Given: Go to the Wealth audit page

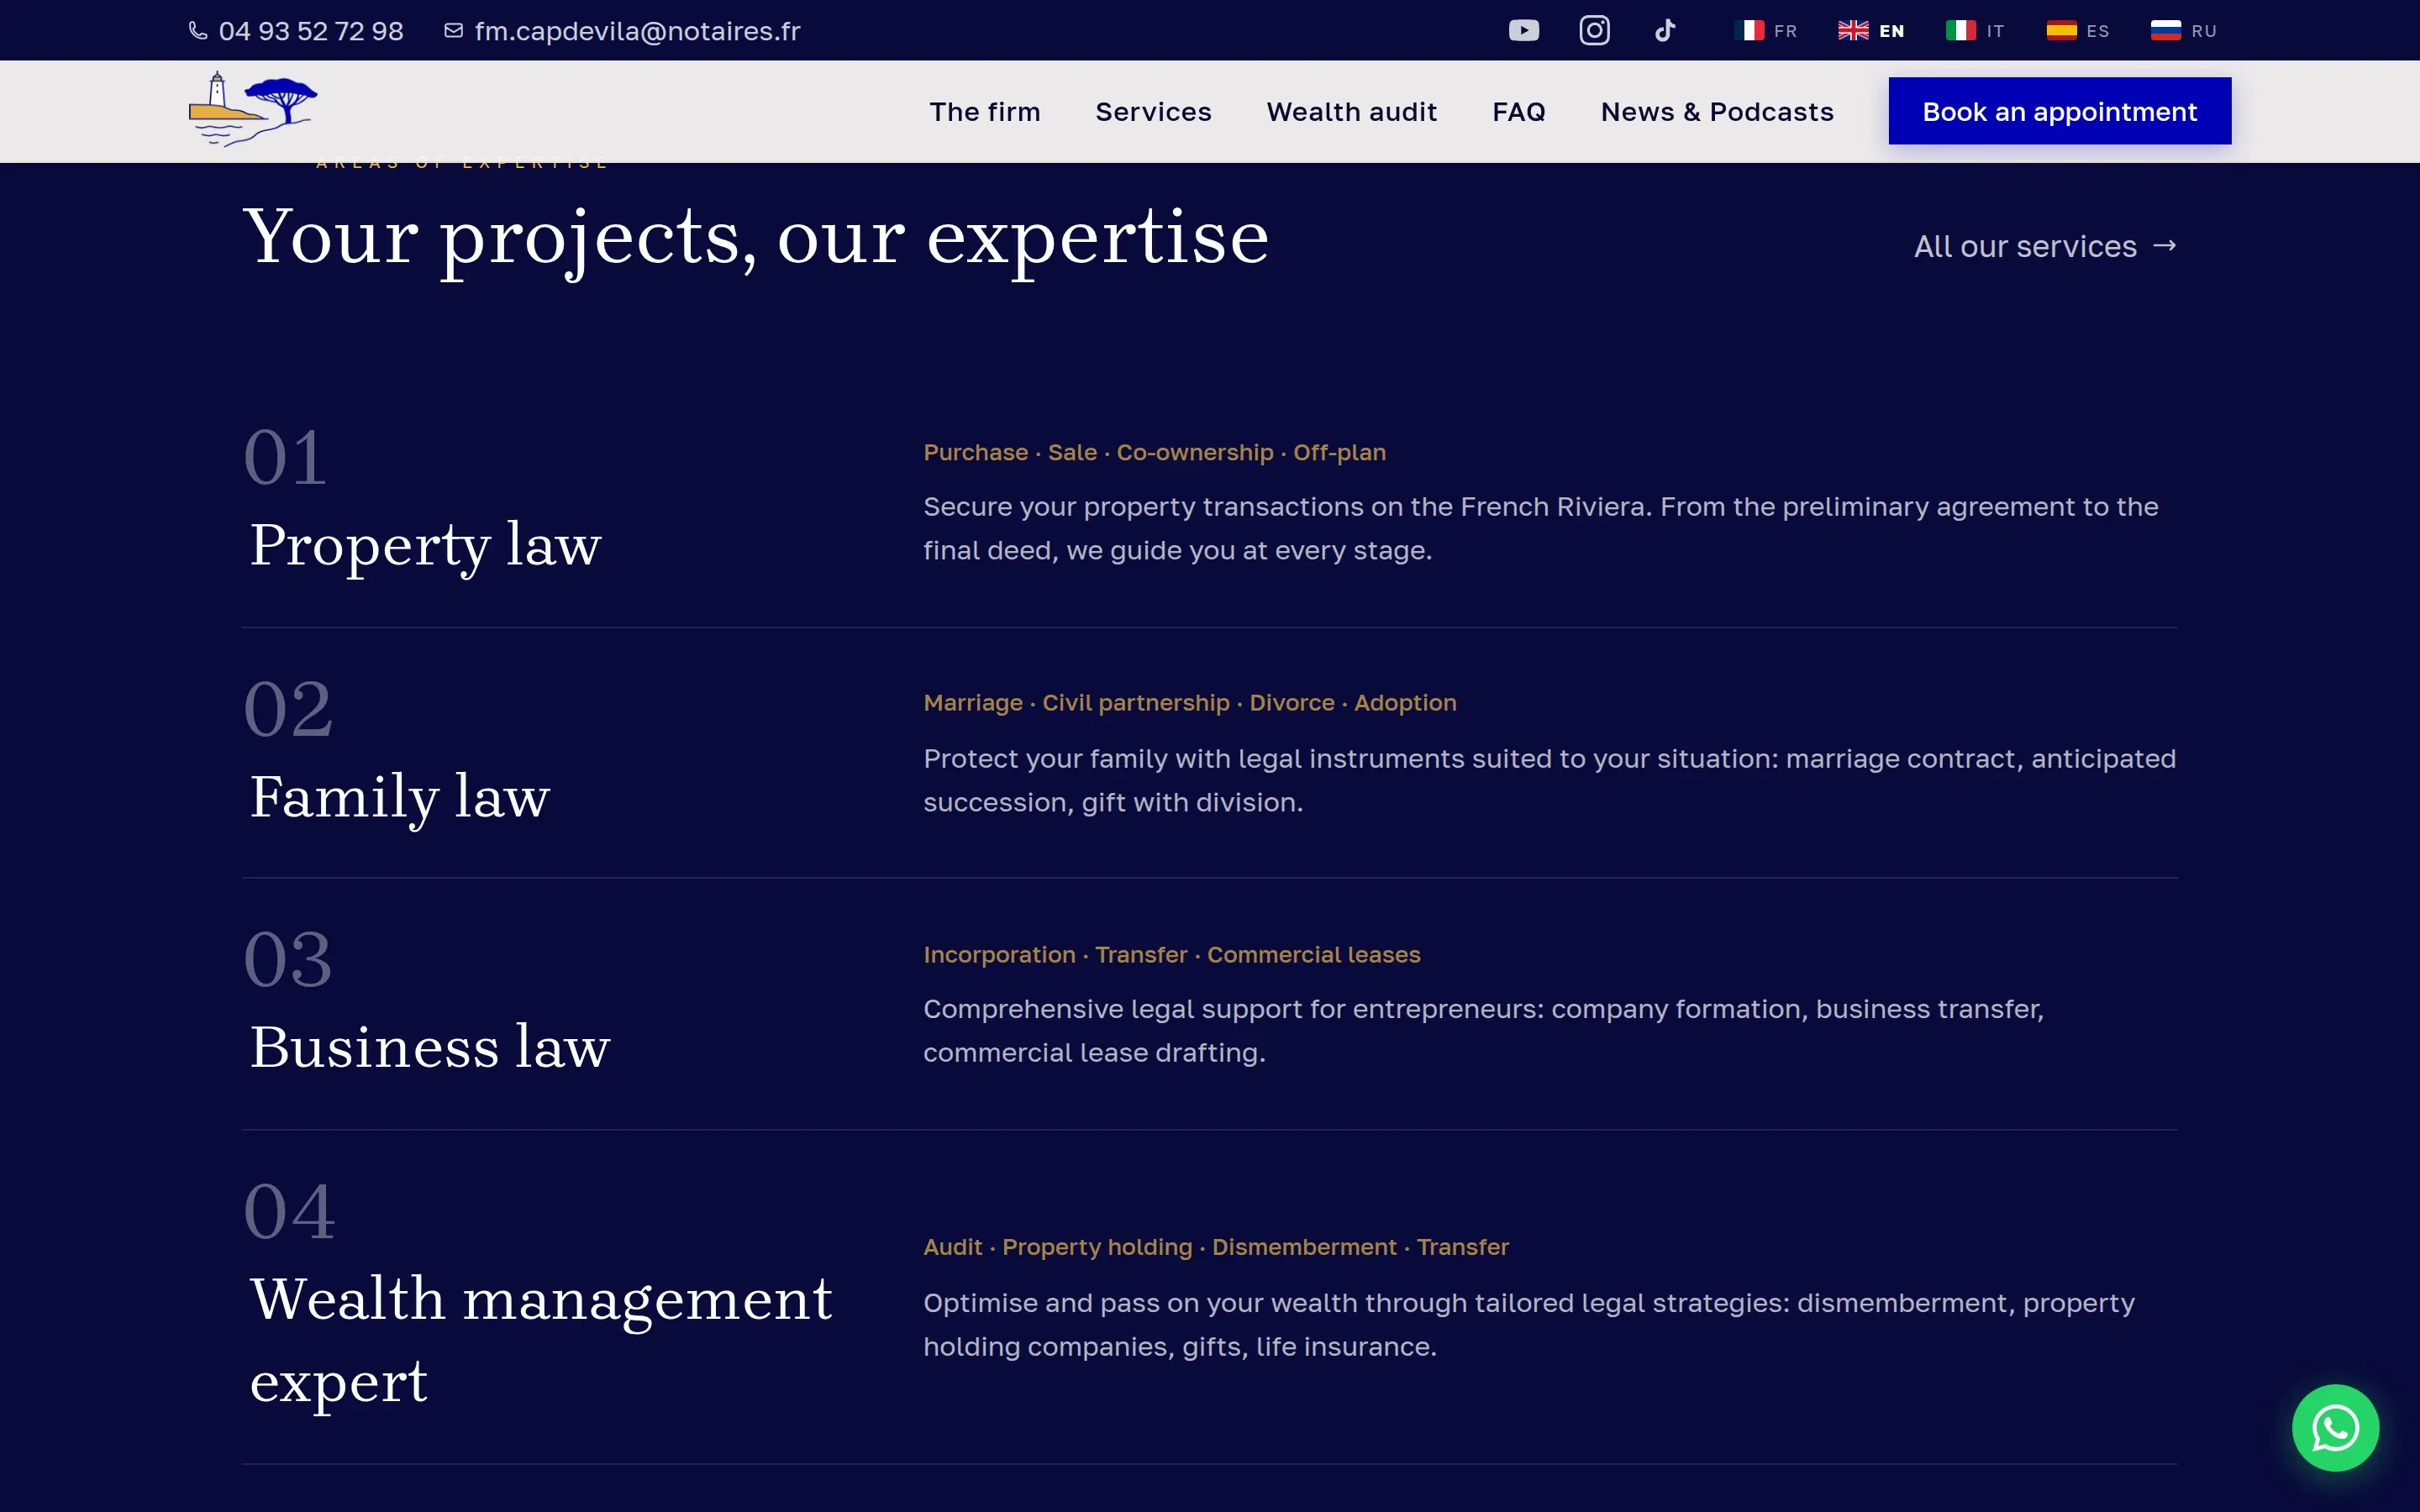Looking at the screenshot, I should pos(1352,112).
